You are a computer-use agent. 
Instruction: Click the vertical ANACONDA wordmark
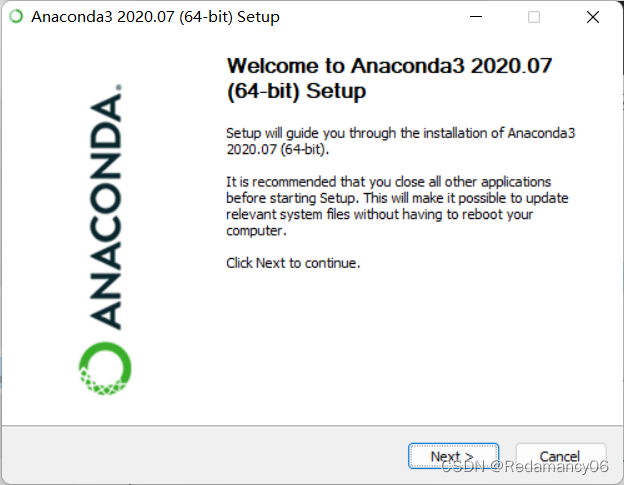[x=105, y=211]
